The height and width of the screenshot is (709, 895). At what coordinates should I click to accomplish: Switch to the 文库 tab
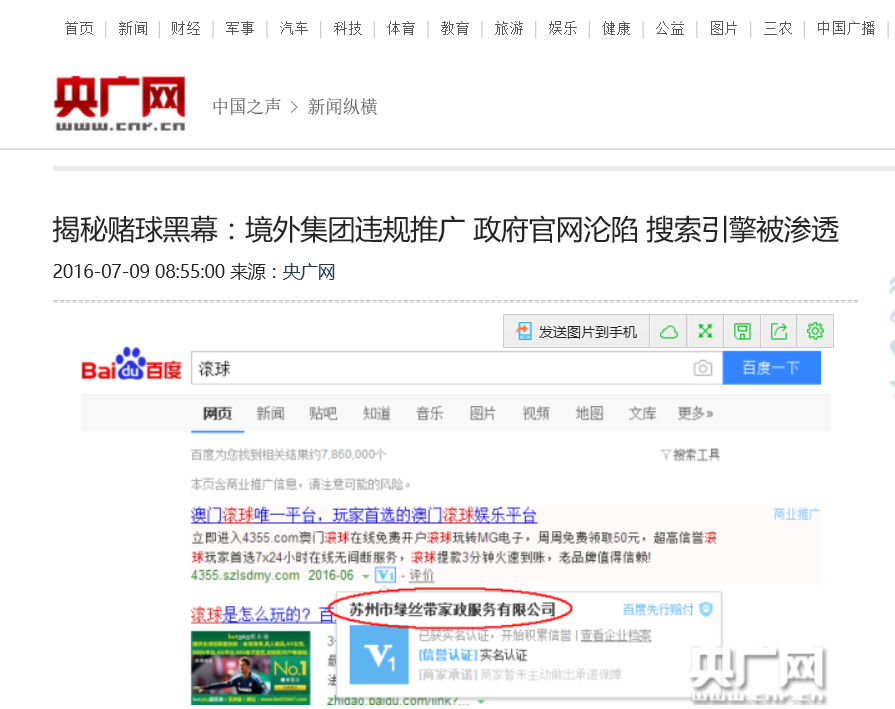[x=642, y=413]
